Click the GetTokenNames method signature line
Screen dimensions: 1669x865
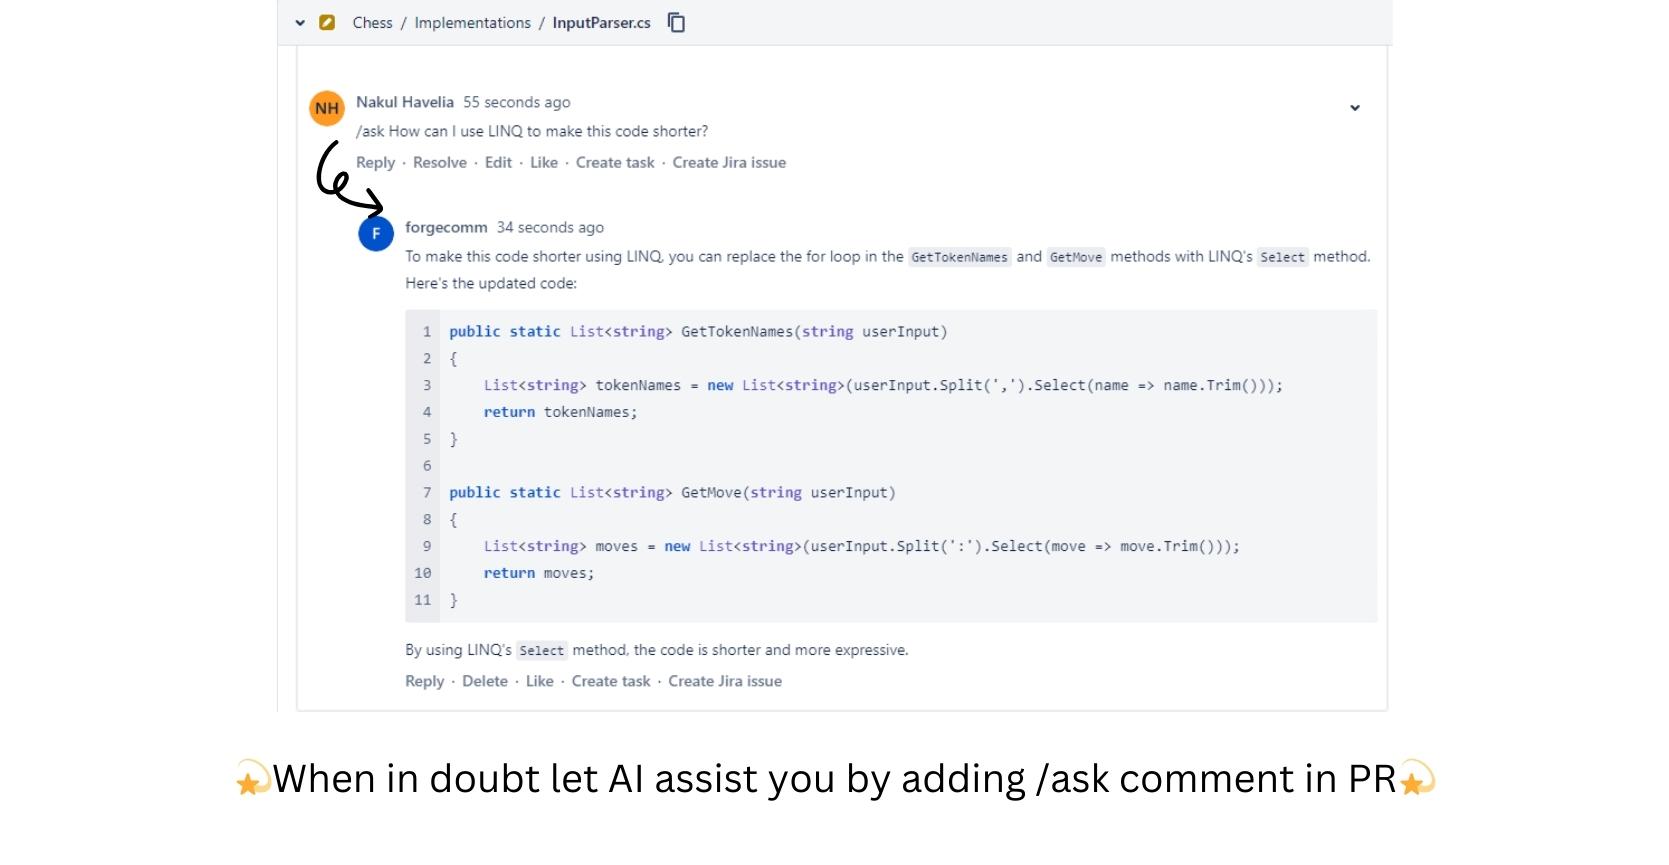point(698,331)
